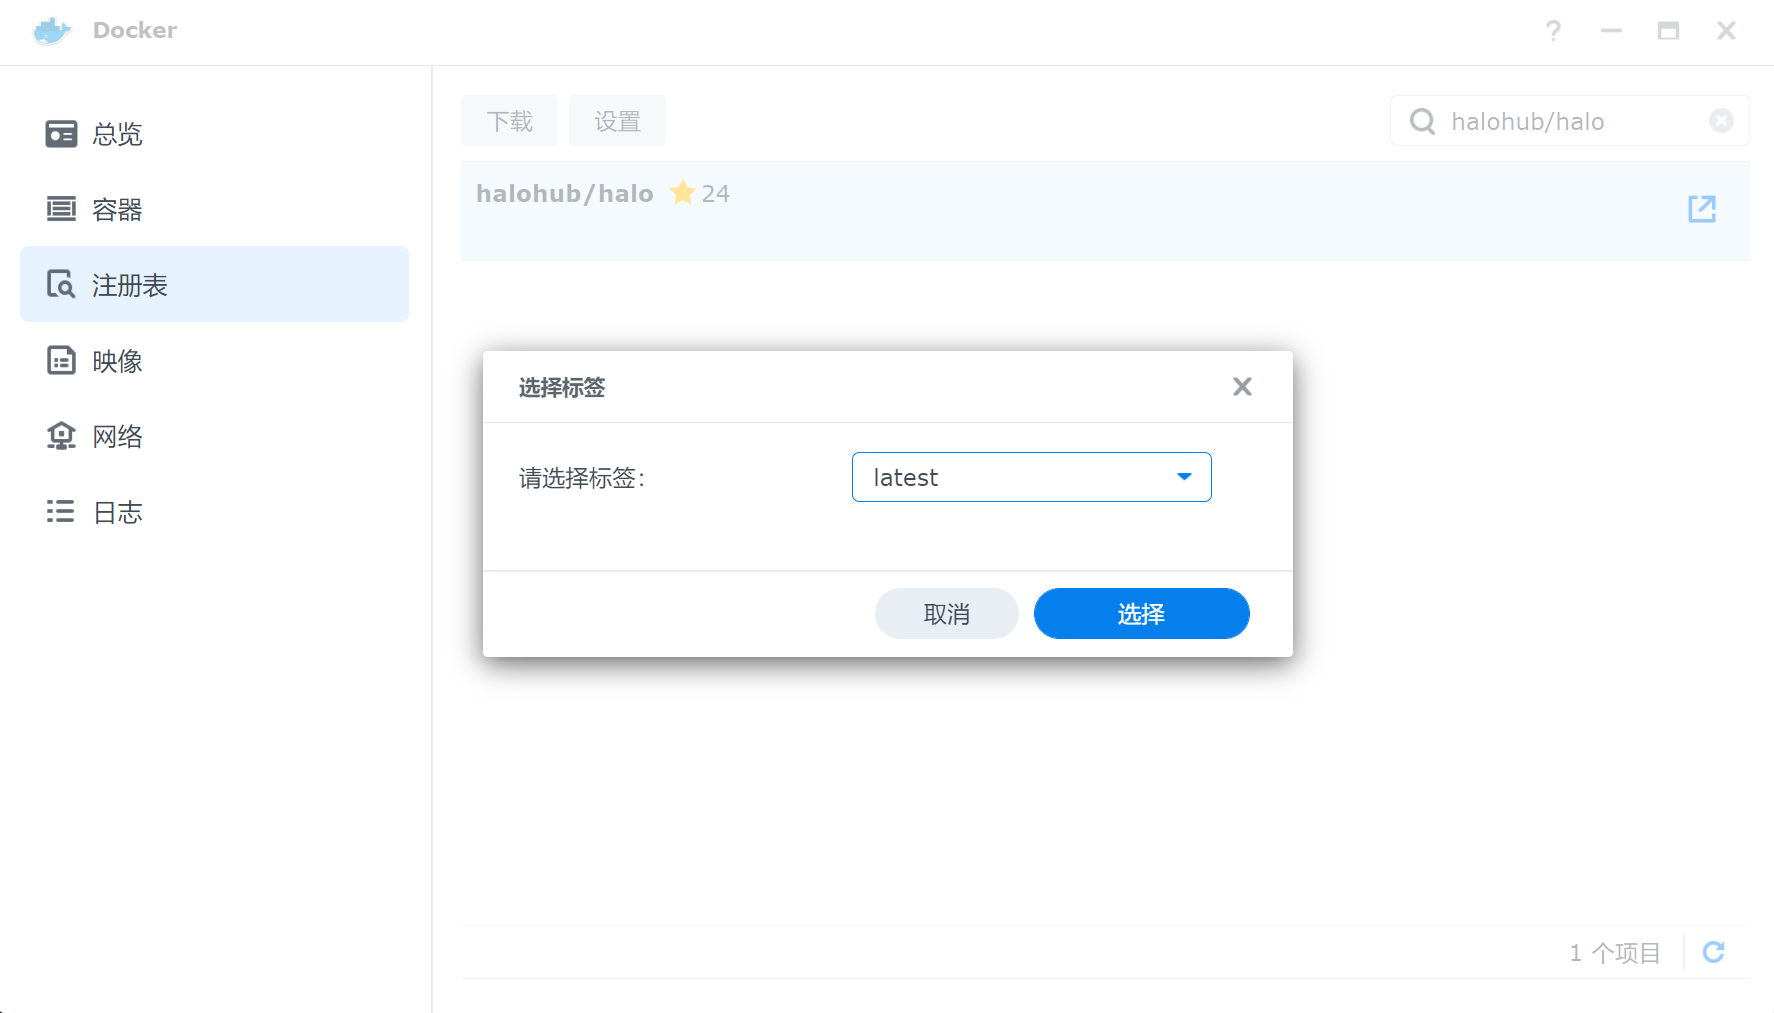Click the star rating icon

(x=683, y=192)
